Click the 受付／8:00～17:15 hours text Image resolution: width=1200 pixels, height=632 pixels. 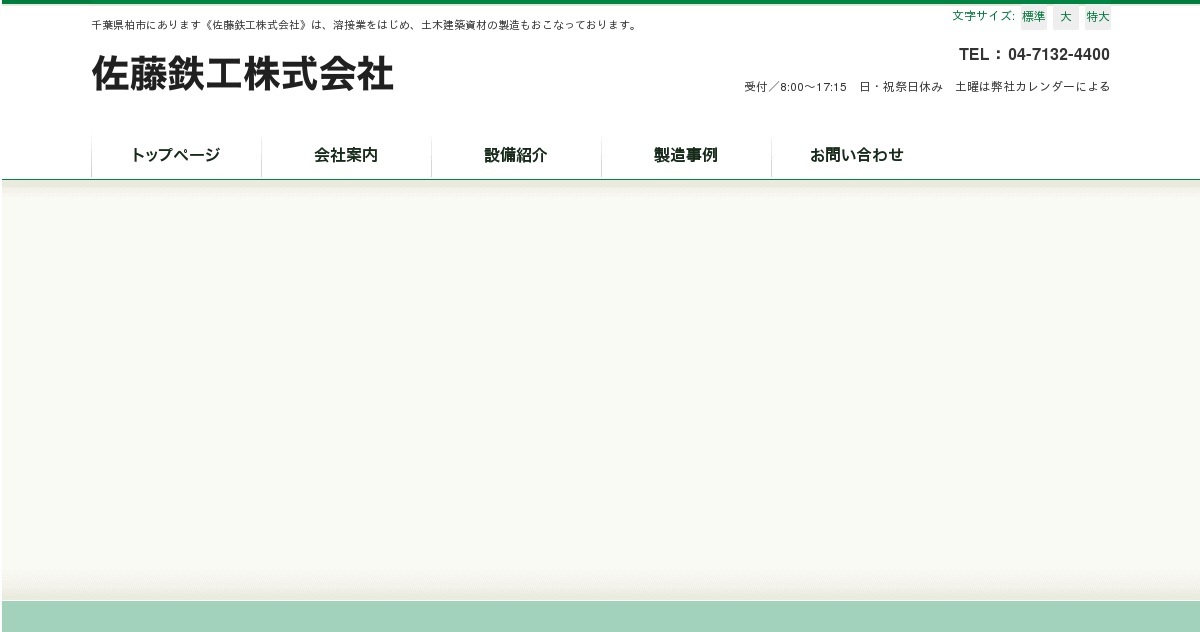pyautogui.click(x=927, y=87)
